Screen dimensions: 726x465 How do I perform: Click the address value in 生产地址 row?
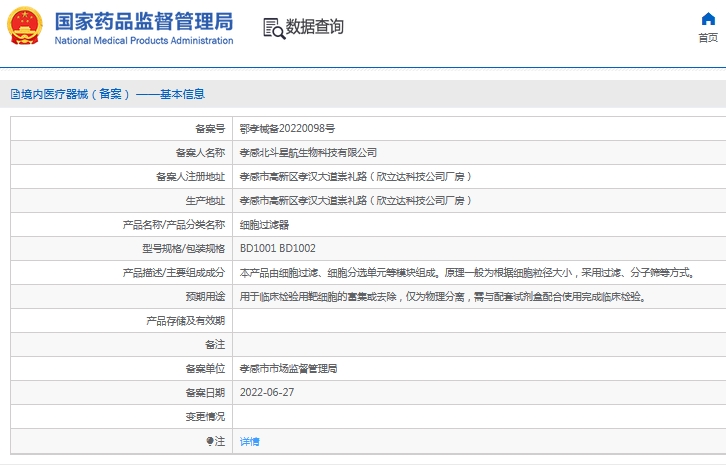pos(356,201)
